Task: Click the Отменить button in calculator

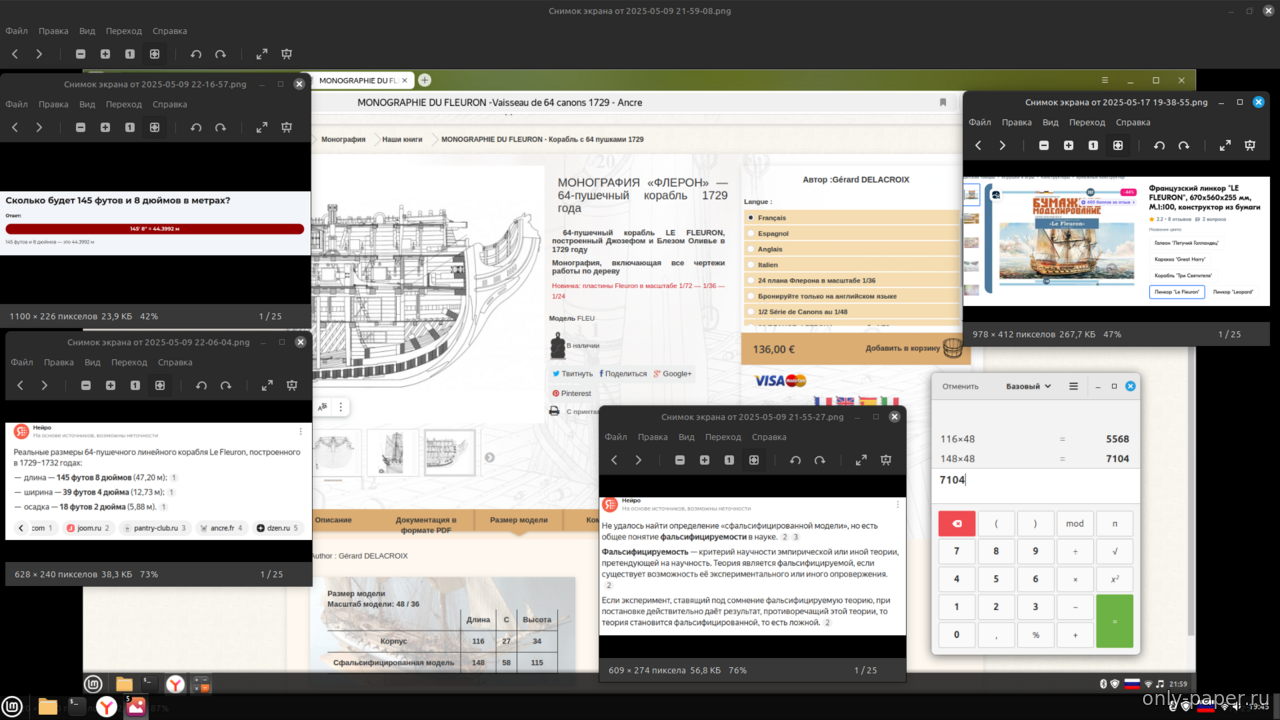Action: click(960, 386)
